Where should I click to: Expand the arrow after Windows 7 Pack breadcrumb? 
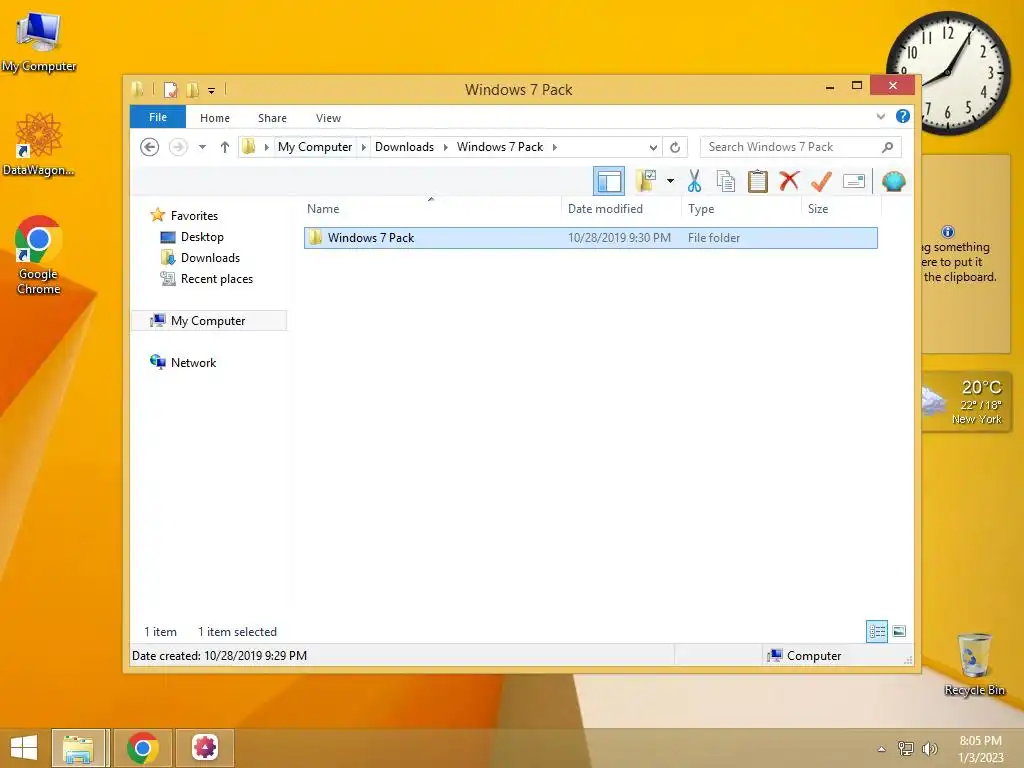point(554,147)
